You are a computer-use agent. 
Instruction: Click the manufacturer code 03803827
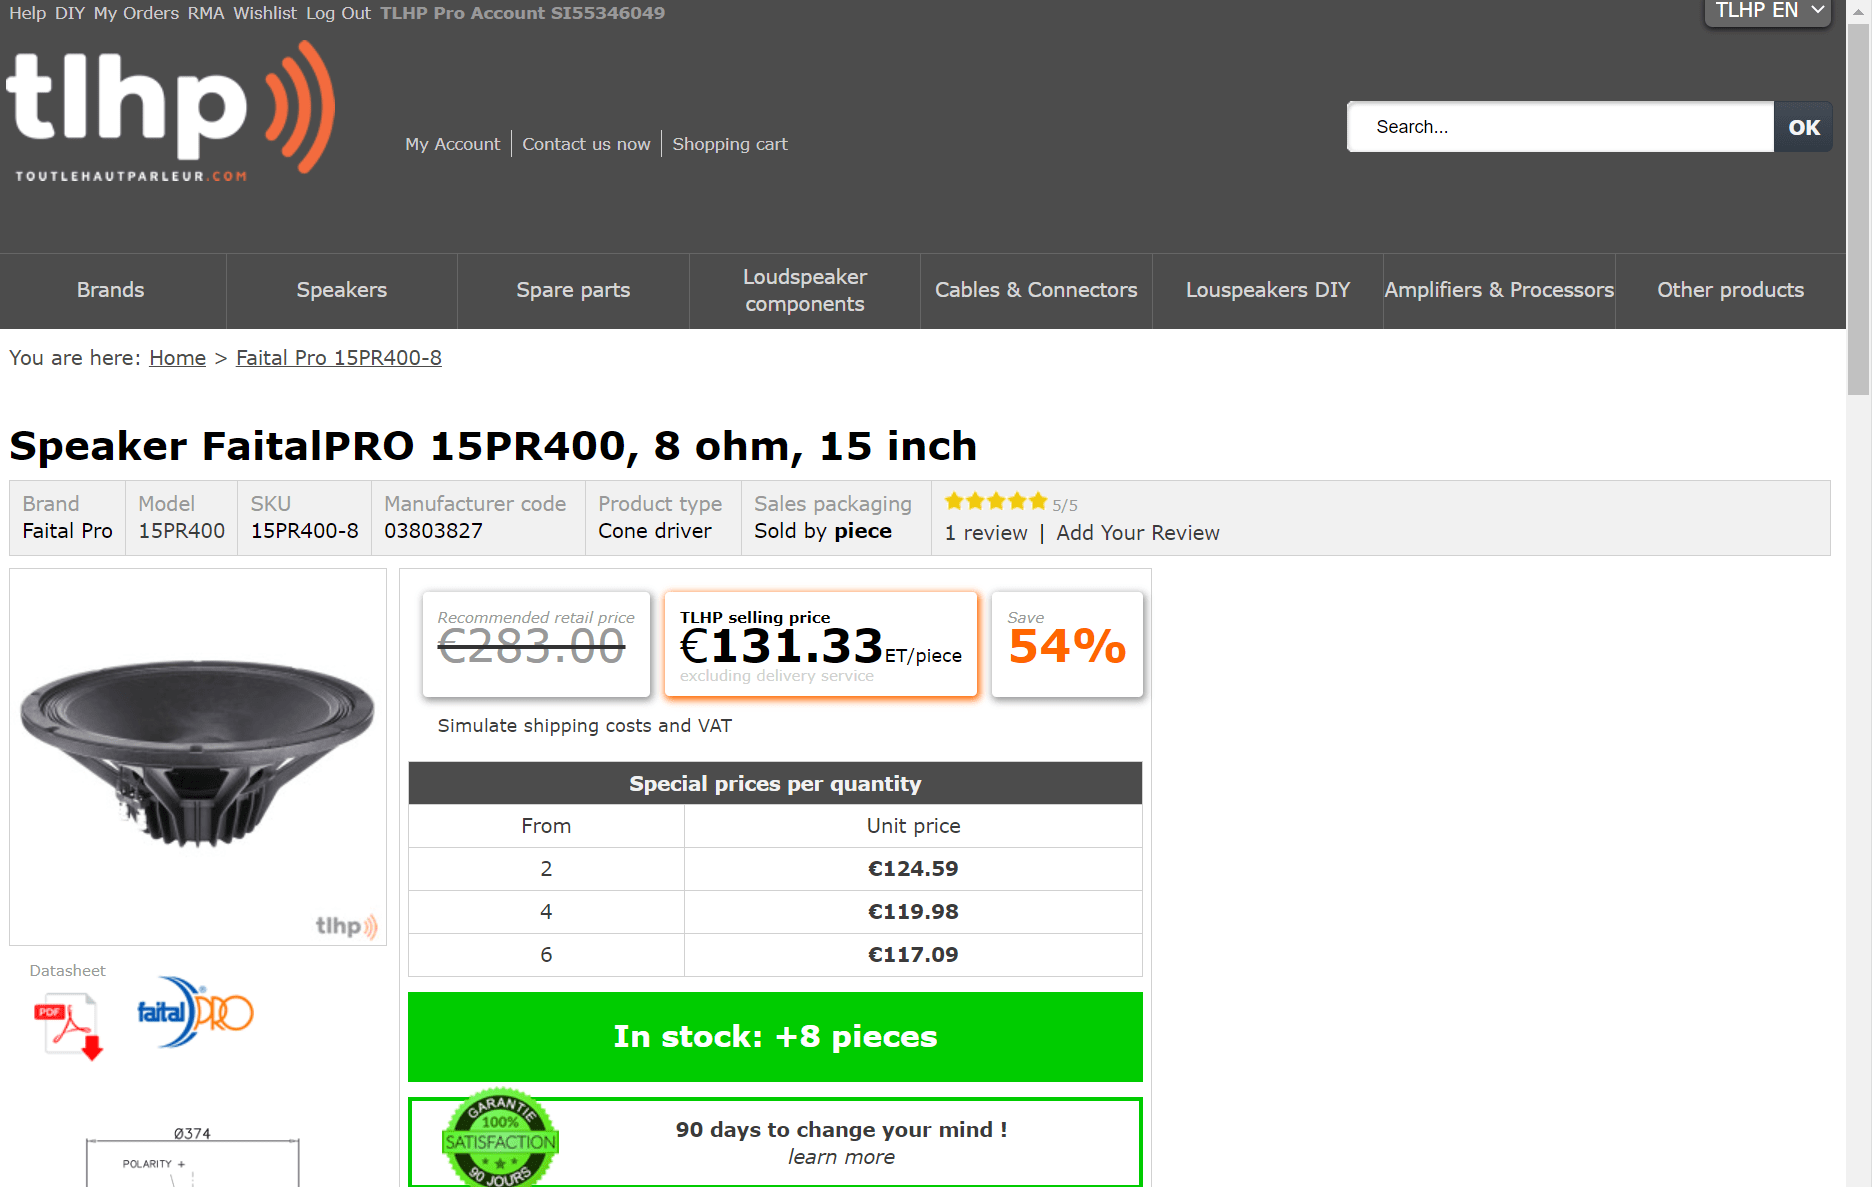433,531
